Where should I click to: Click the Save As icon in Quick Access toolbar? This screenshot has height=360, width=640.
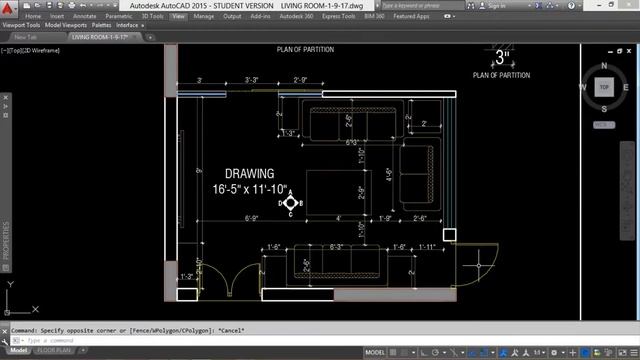click(60, 6)
